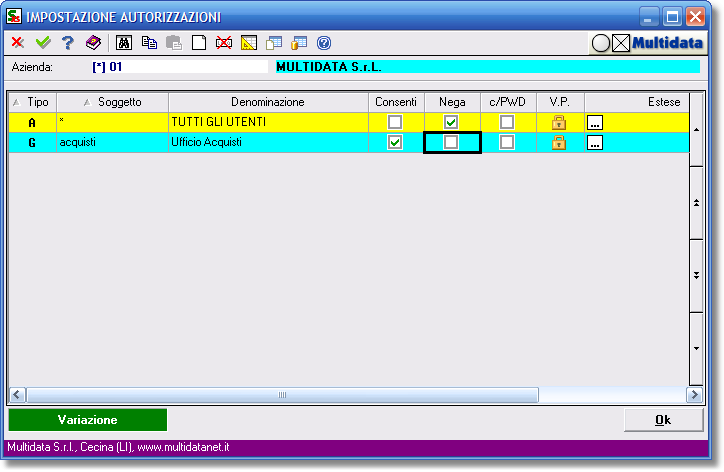The width and height of the screenshot is (724, 472).
Task: Check Nega for Ufficio Acquisti row
Action: [451, 142]
